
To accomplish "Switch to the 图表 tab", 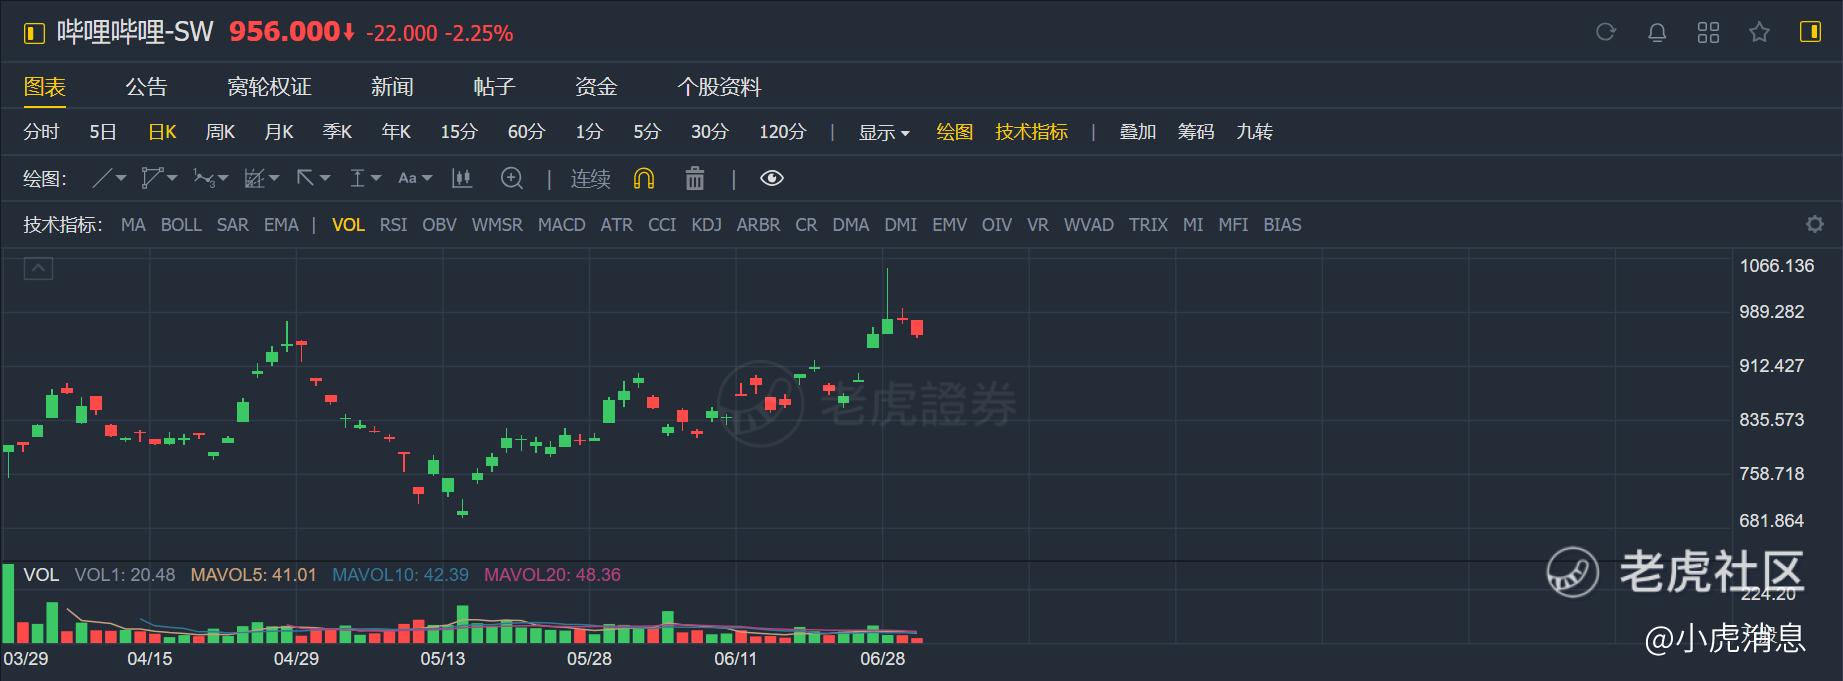I will 45,87.
